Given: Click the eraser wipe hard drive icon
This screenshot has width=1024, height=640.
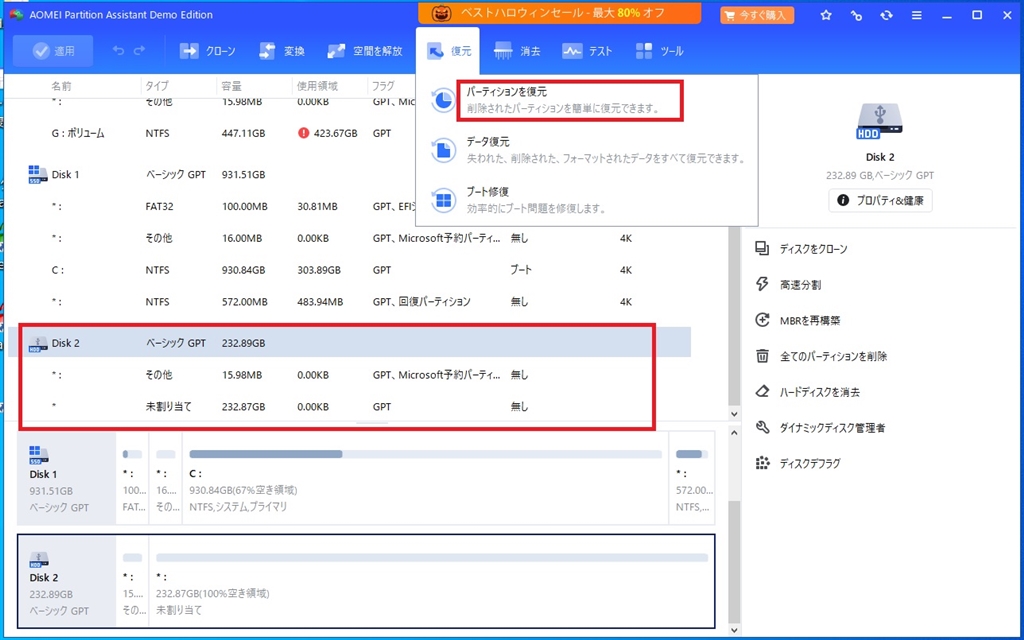Looking at the screenshot, I should 762,392.
